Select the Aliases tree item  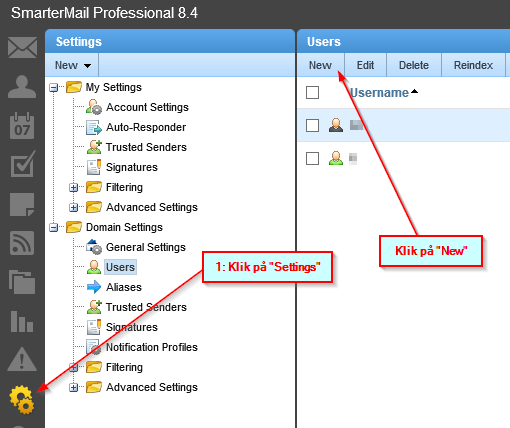pos(124,287)
